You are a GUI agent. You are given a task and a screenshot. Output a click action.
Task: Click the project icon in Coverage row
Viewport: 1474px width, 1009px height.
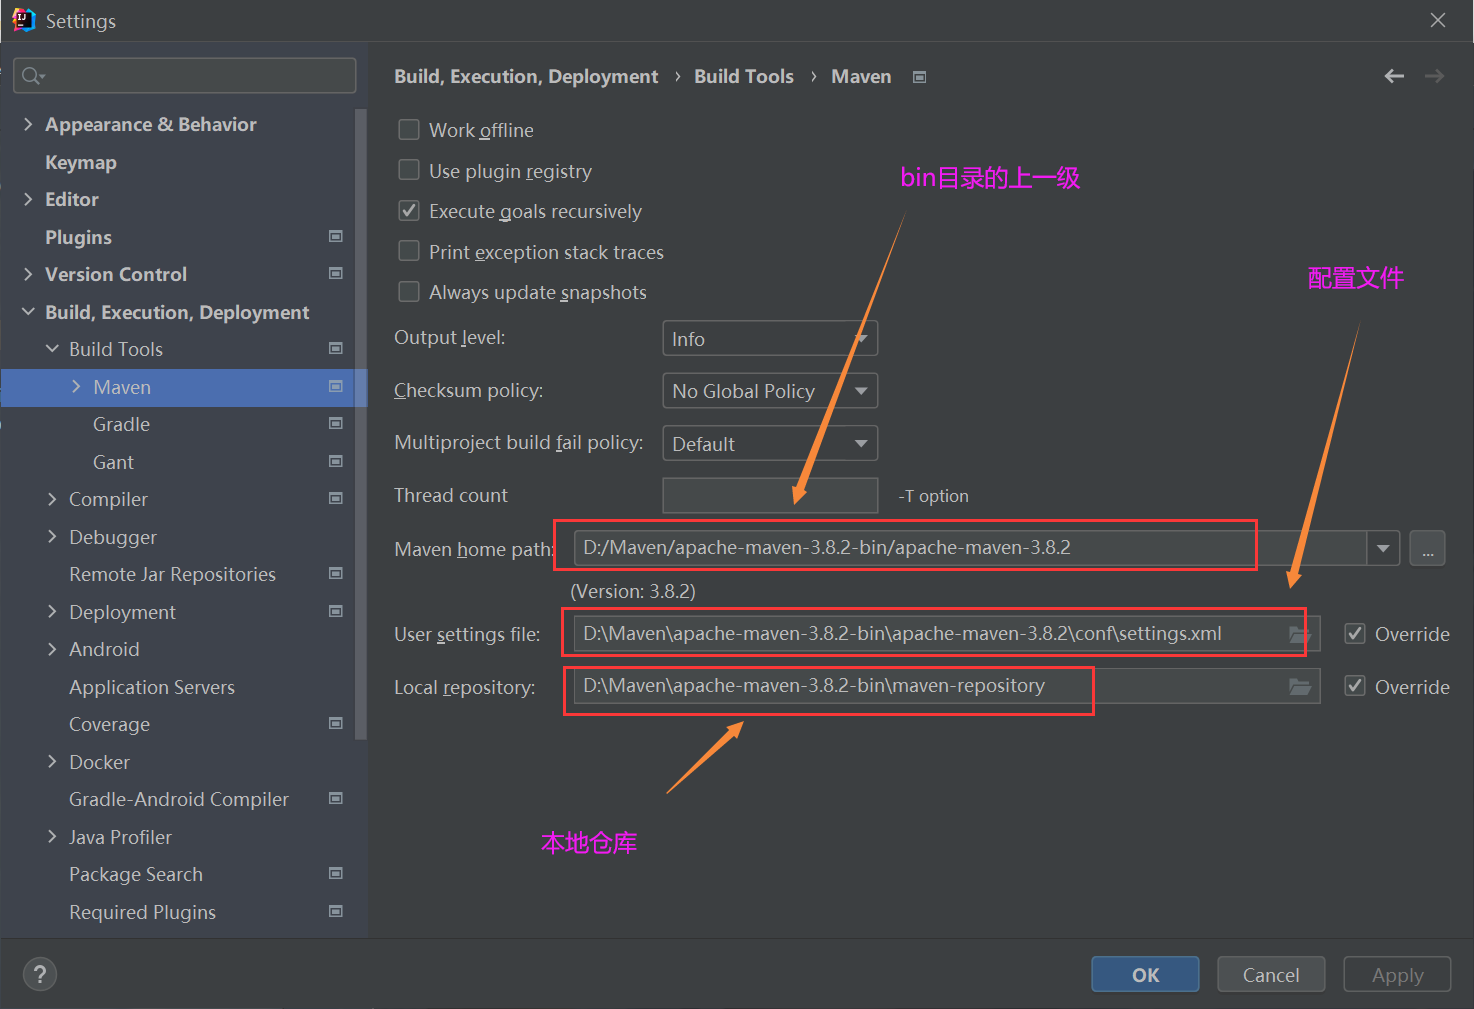[336, 723]
